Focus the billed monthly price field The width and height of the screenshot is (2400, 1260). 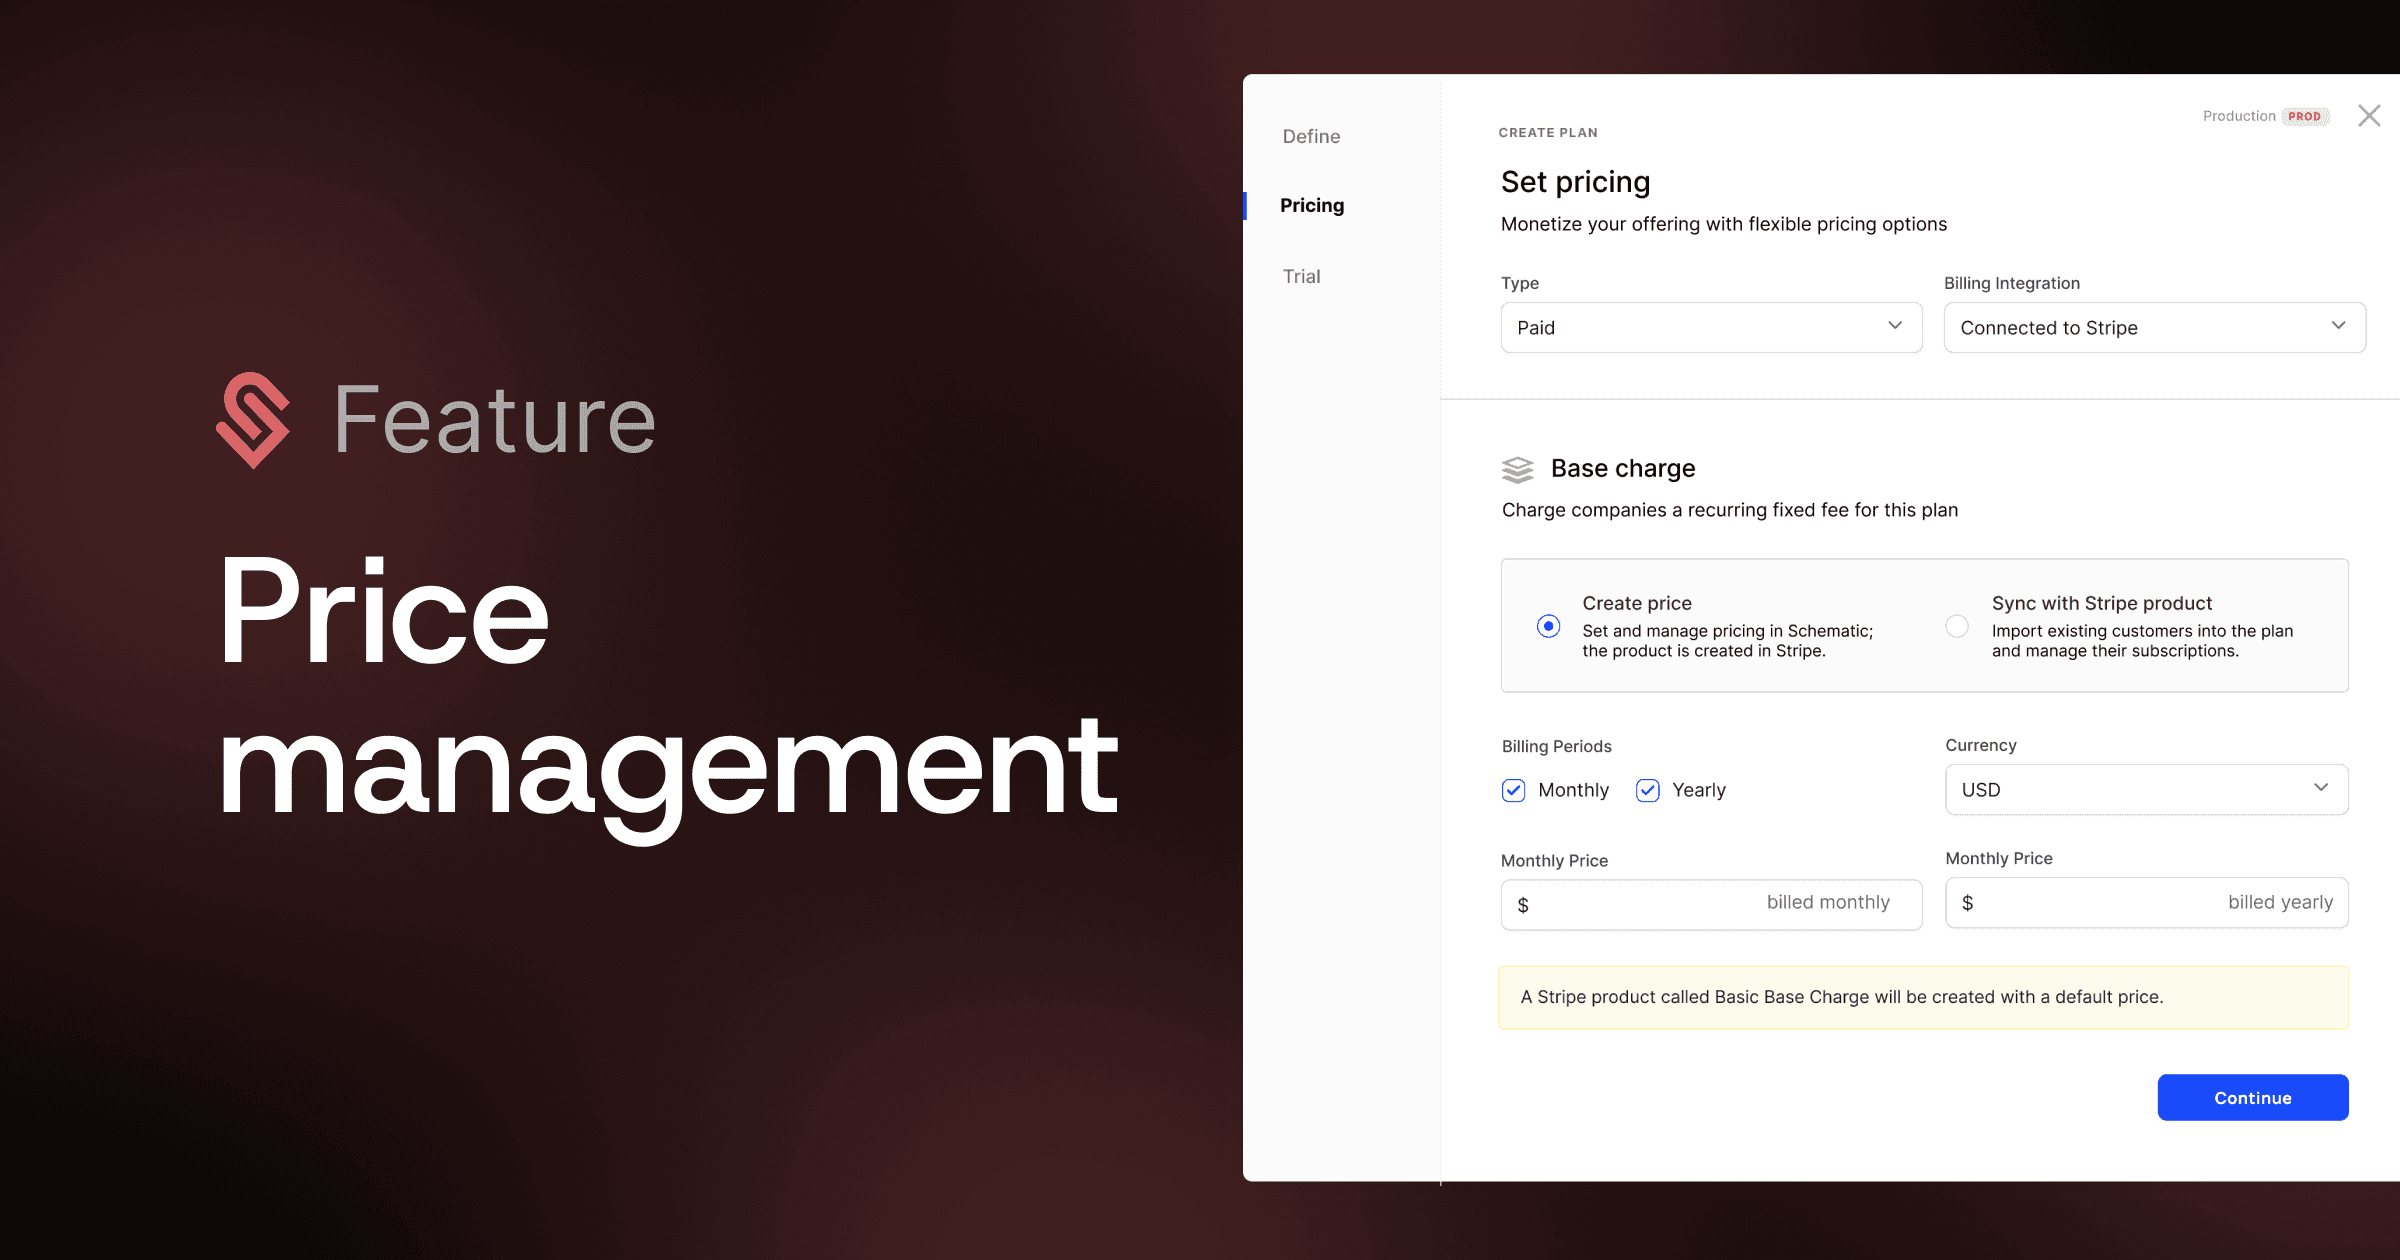point(1711,904)
